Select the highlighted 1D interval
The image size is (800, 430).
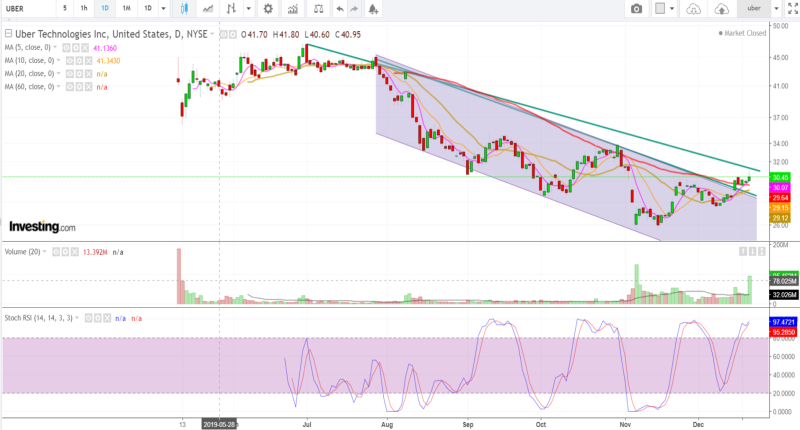click(105, 8)
